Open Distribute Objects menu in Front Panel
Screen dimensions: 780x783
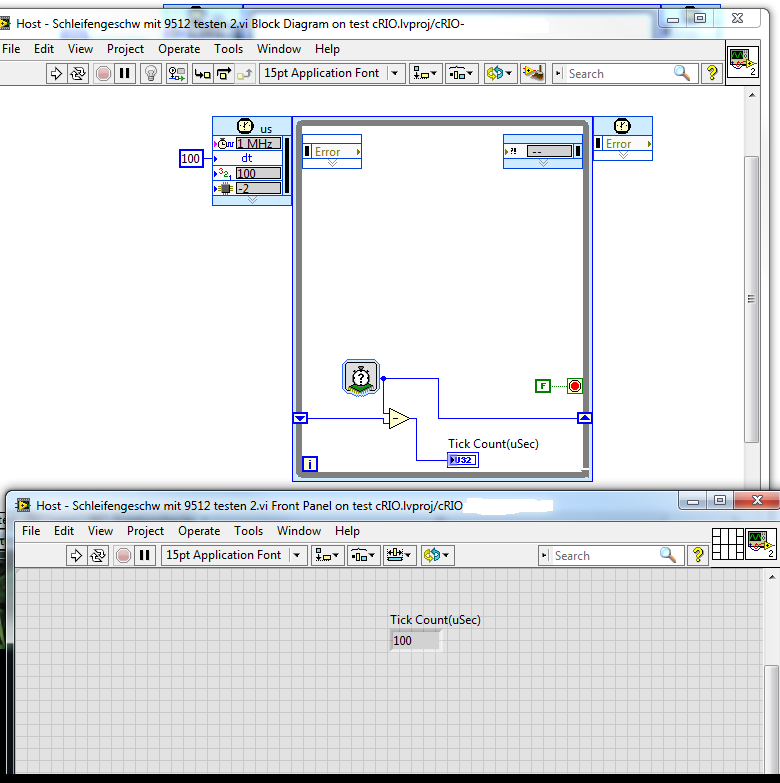[364, 555]
